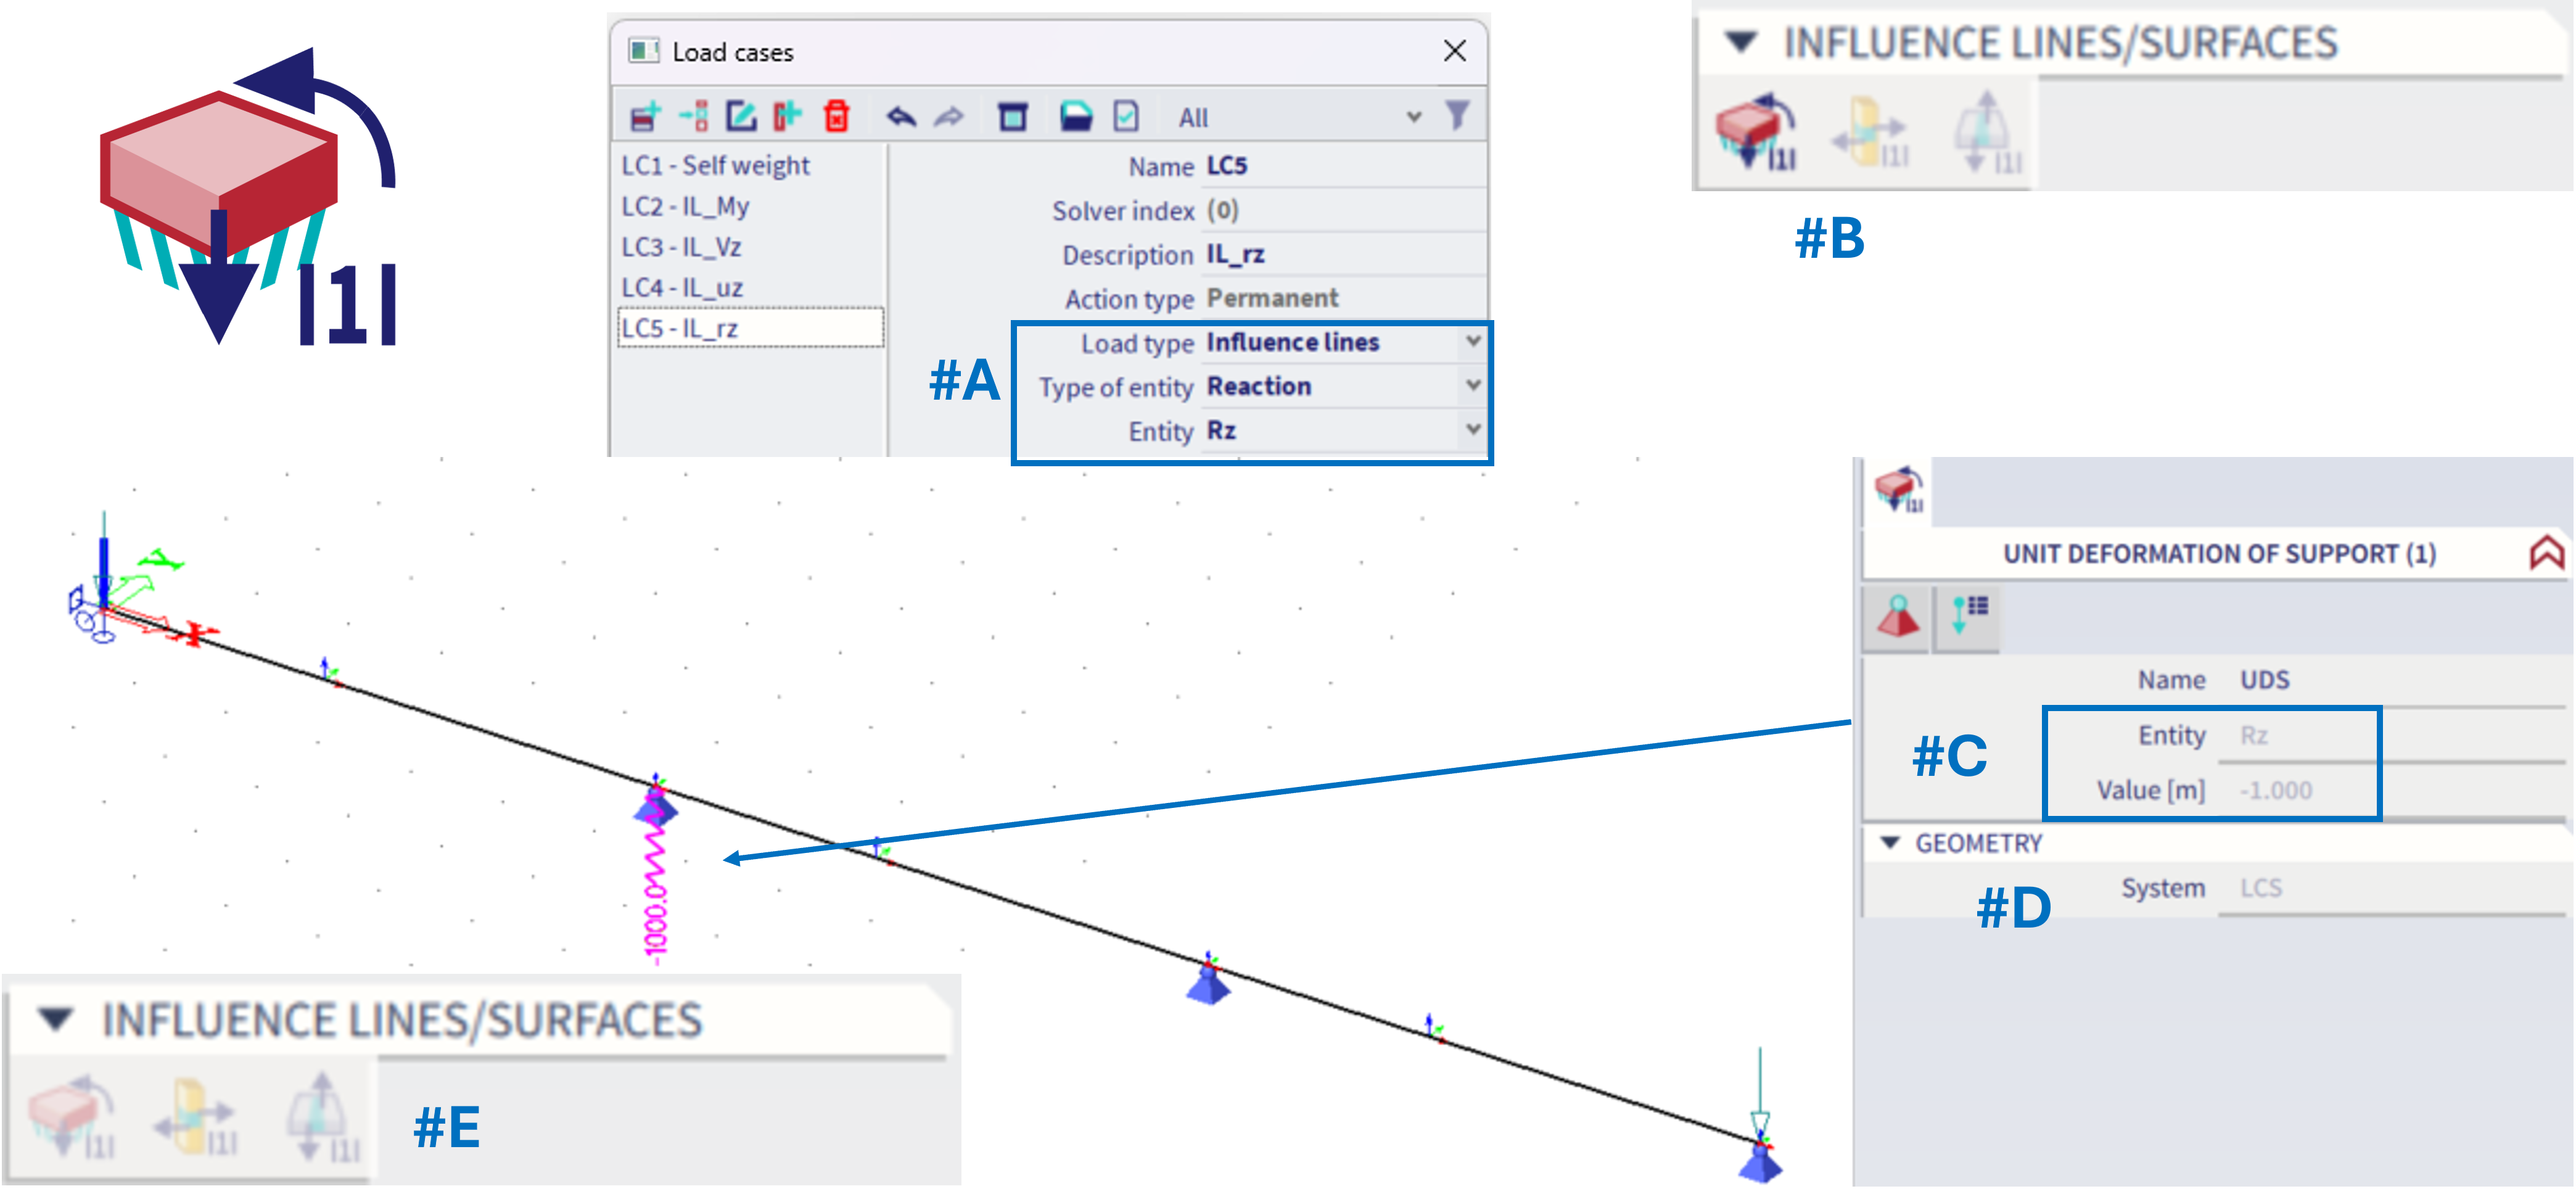The height and width of the screenshot is (1202, 2576).
Task: Close the Load cases dialog
Action: coord(1454,51)
